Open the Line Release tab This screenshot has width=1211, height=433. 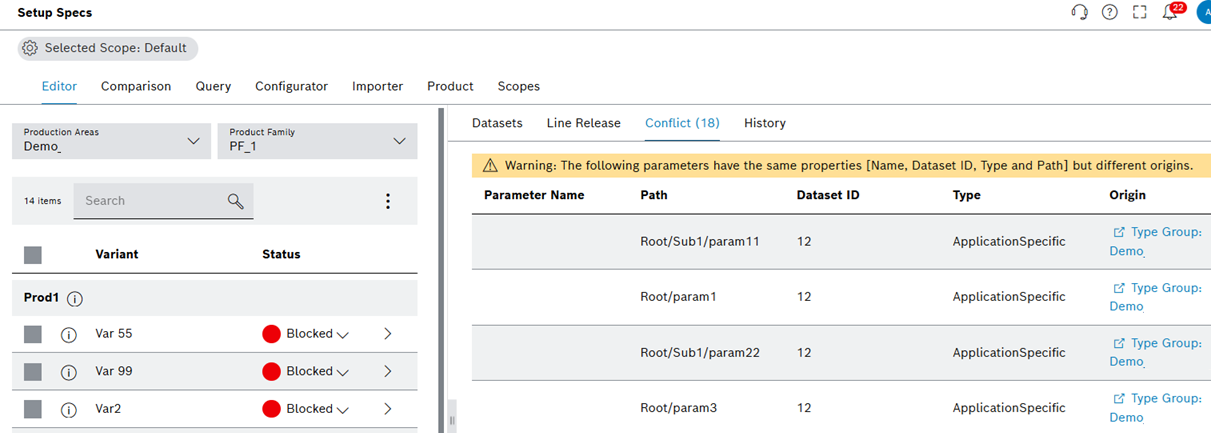(583, 123)
